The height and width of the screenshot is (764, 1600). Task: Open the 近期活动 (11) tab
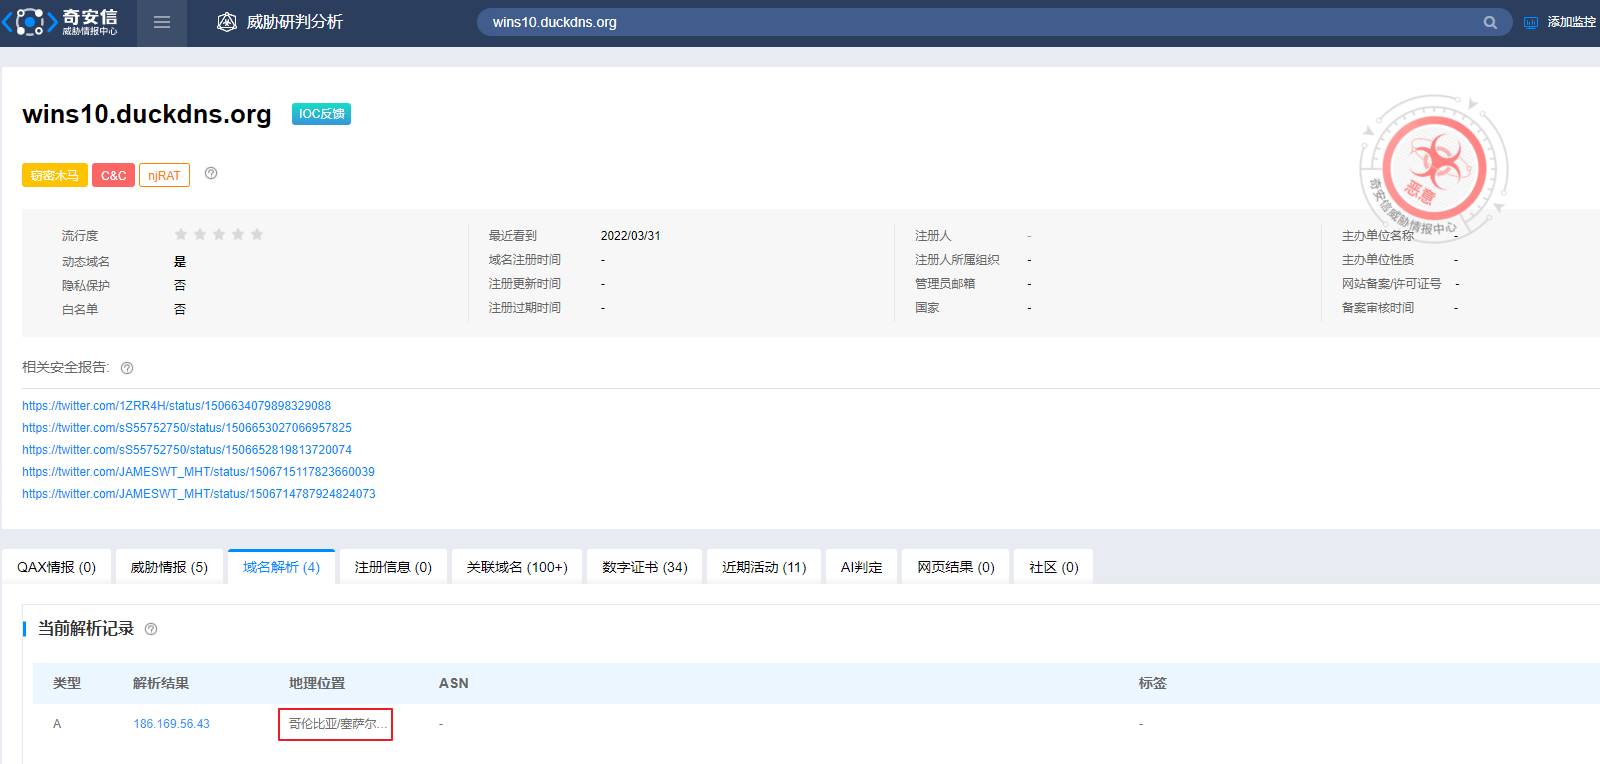click(x=764, y=567)
